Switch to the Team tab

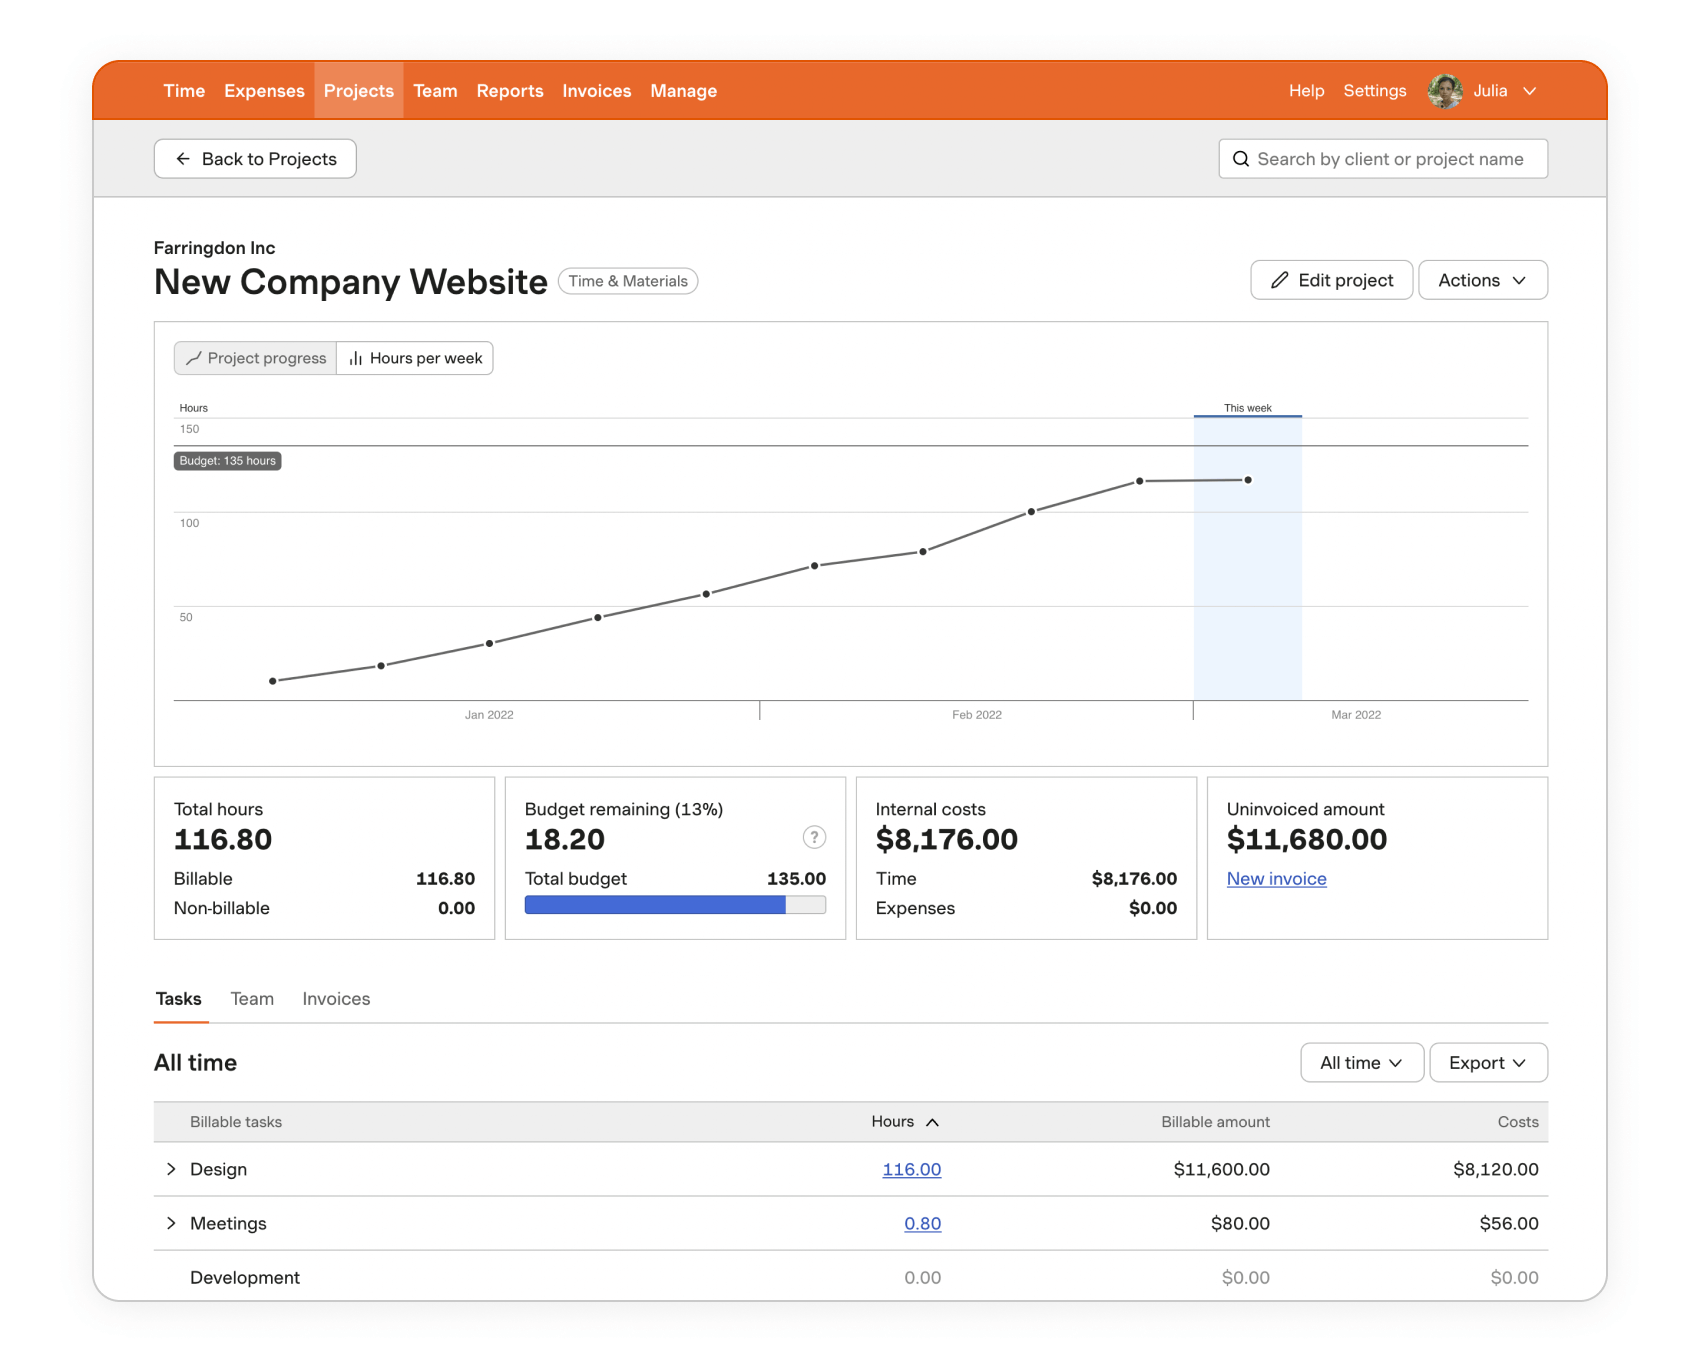click(x=252, y=998)
